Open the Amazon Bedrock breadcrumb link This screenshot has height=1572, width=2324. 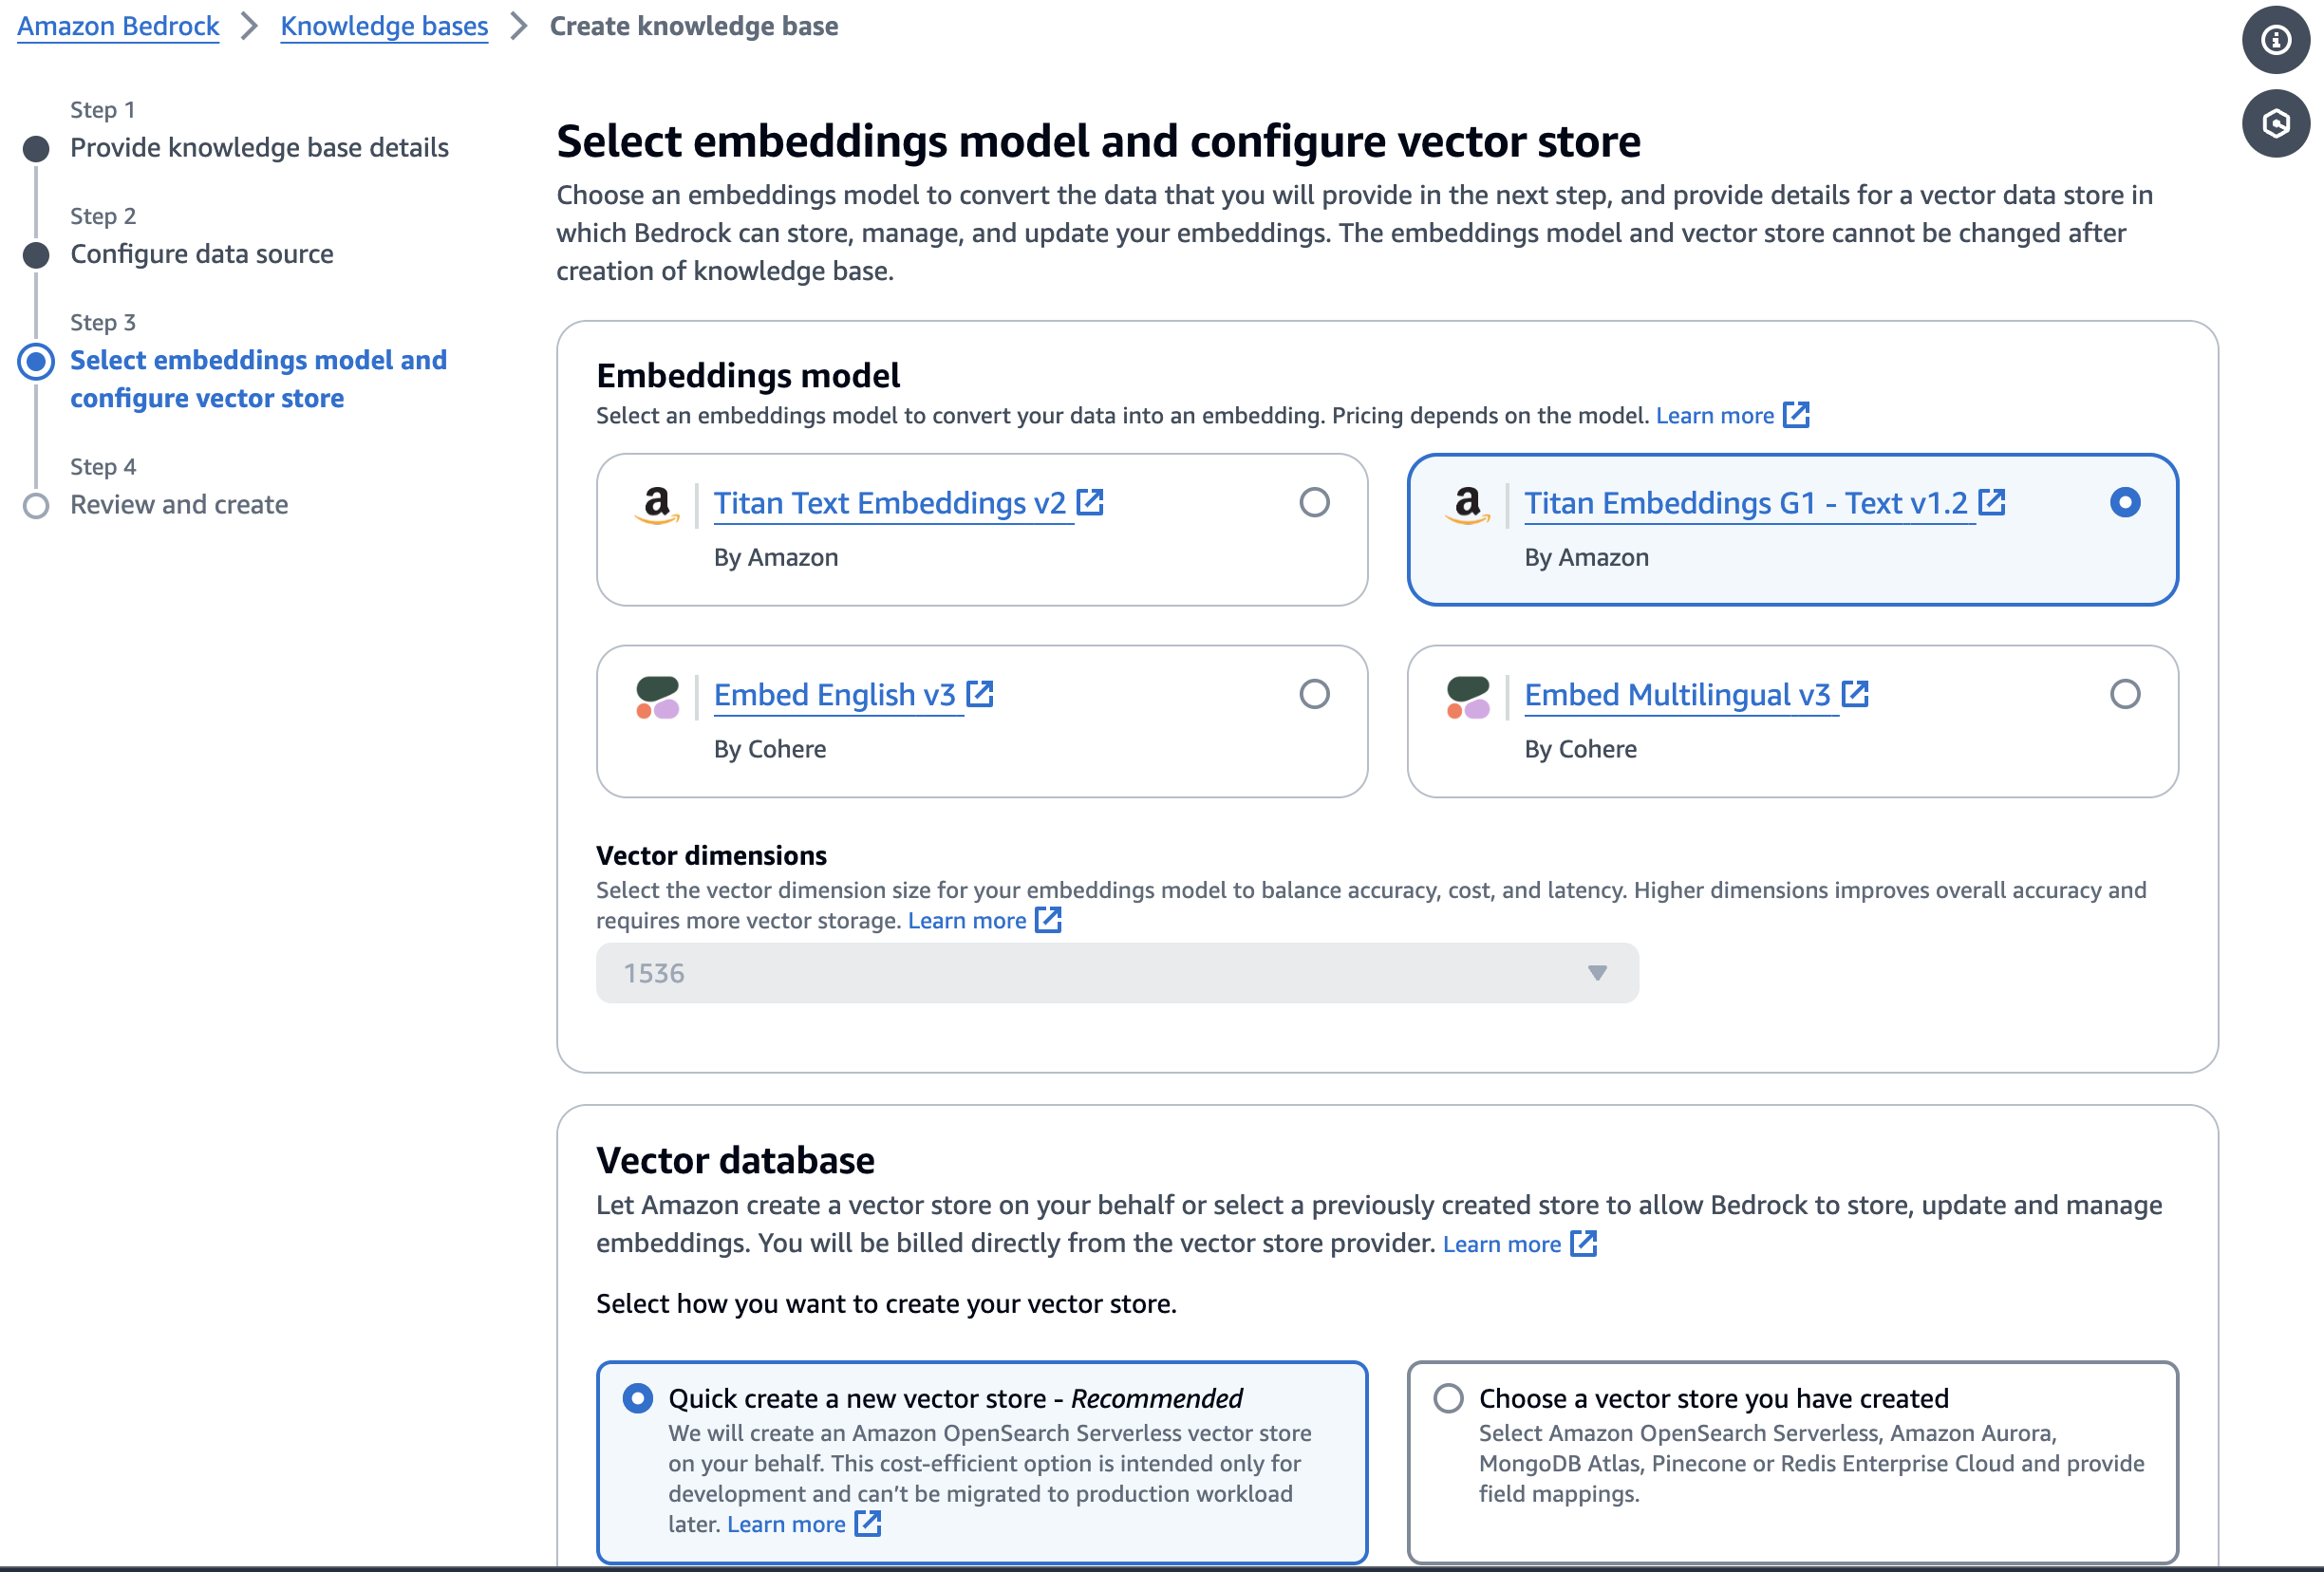(x=118, y=26)
